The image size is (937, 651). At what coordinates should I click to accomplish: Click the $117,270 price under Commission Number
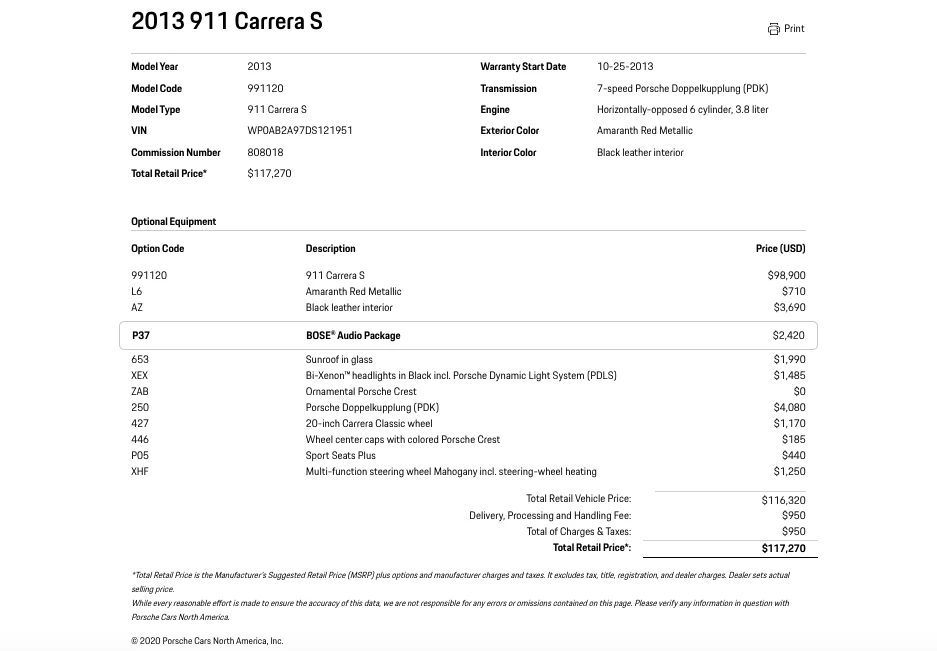pyautogui.click(x=270, y=173)
